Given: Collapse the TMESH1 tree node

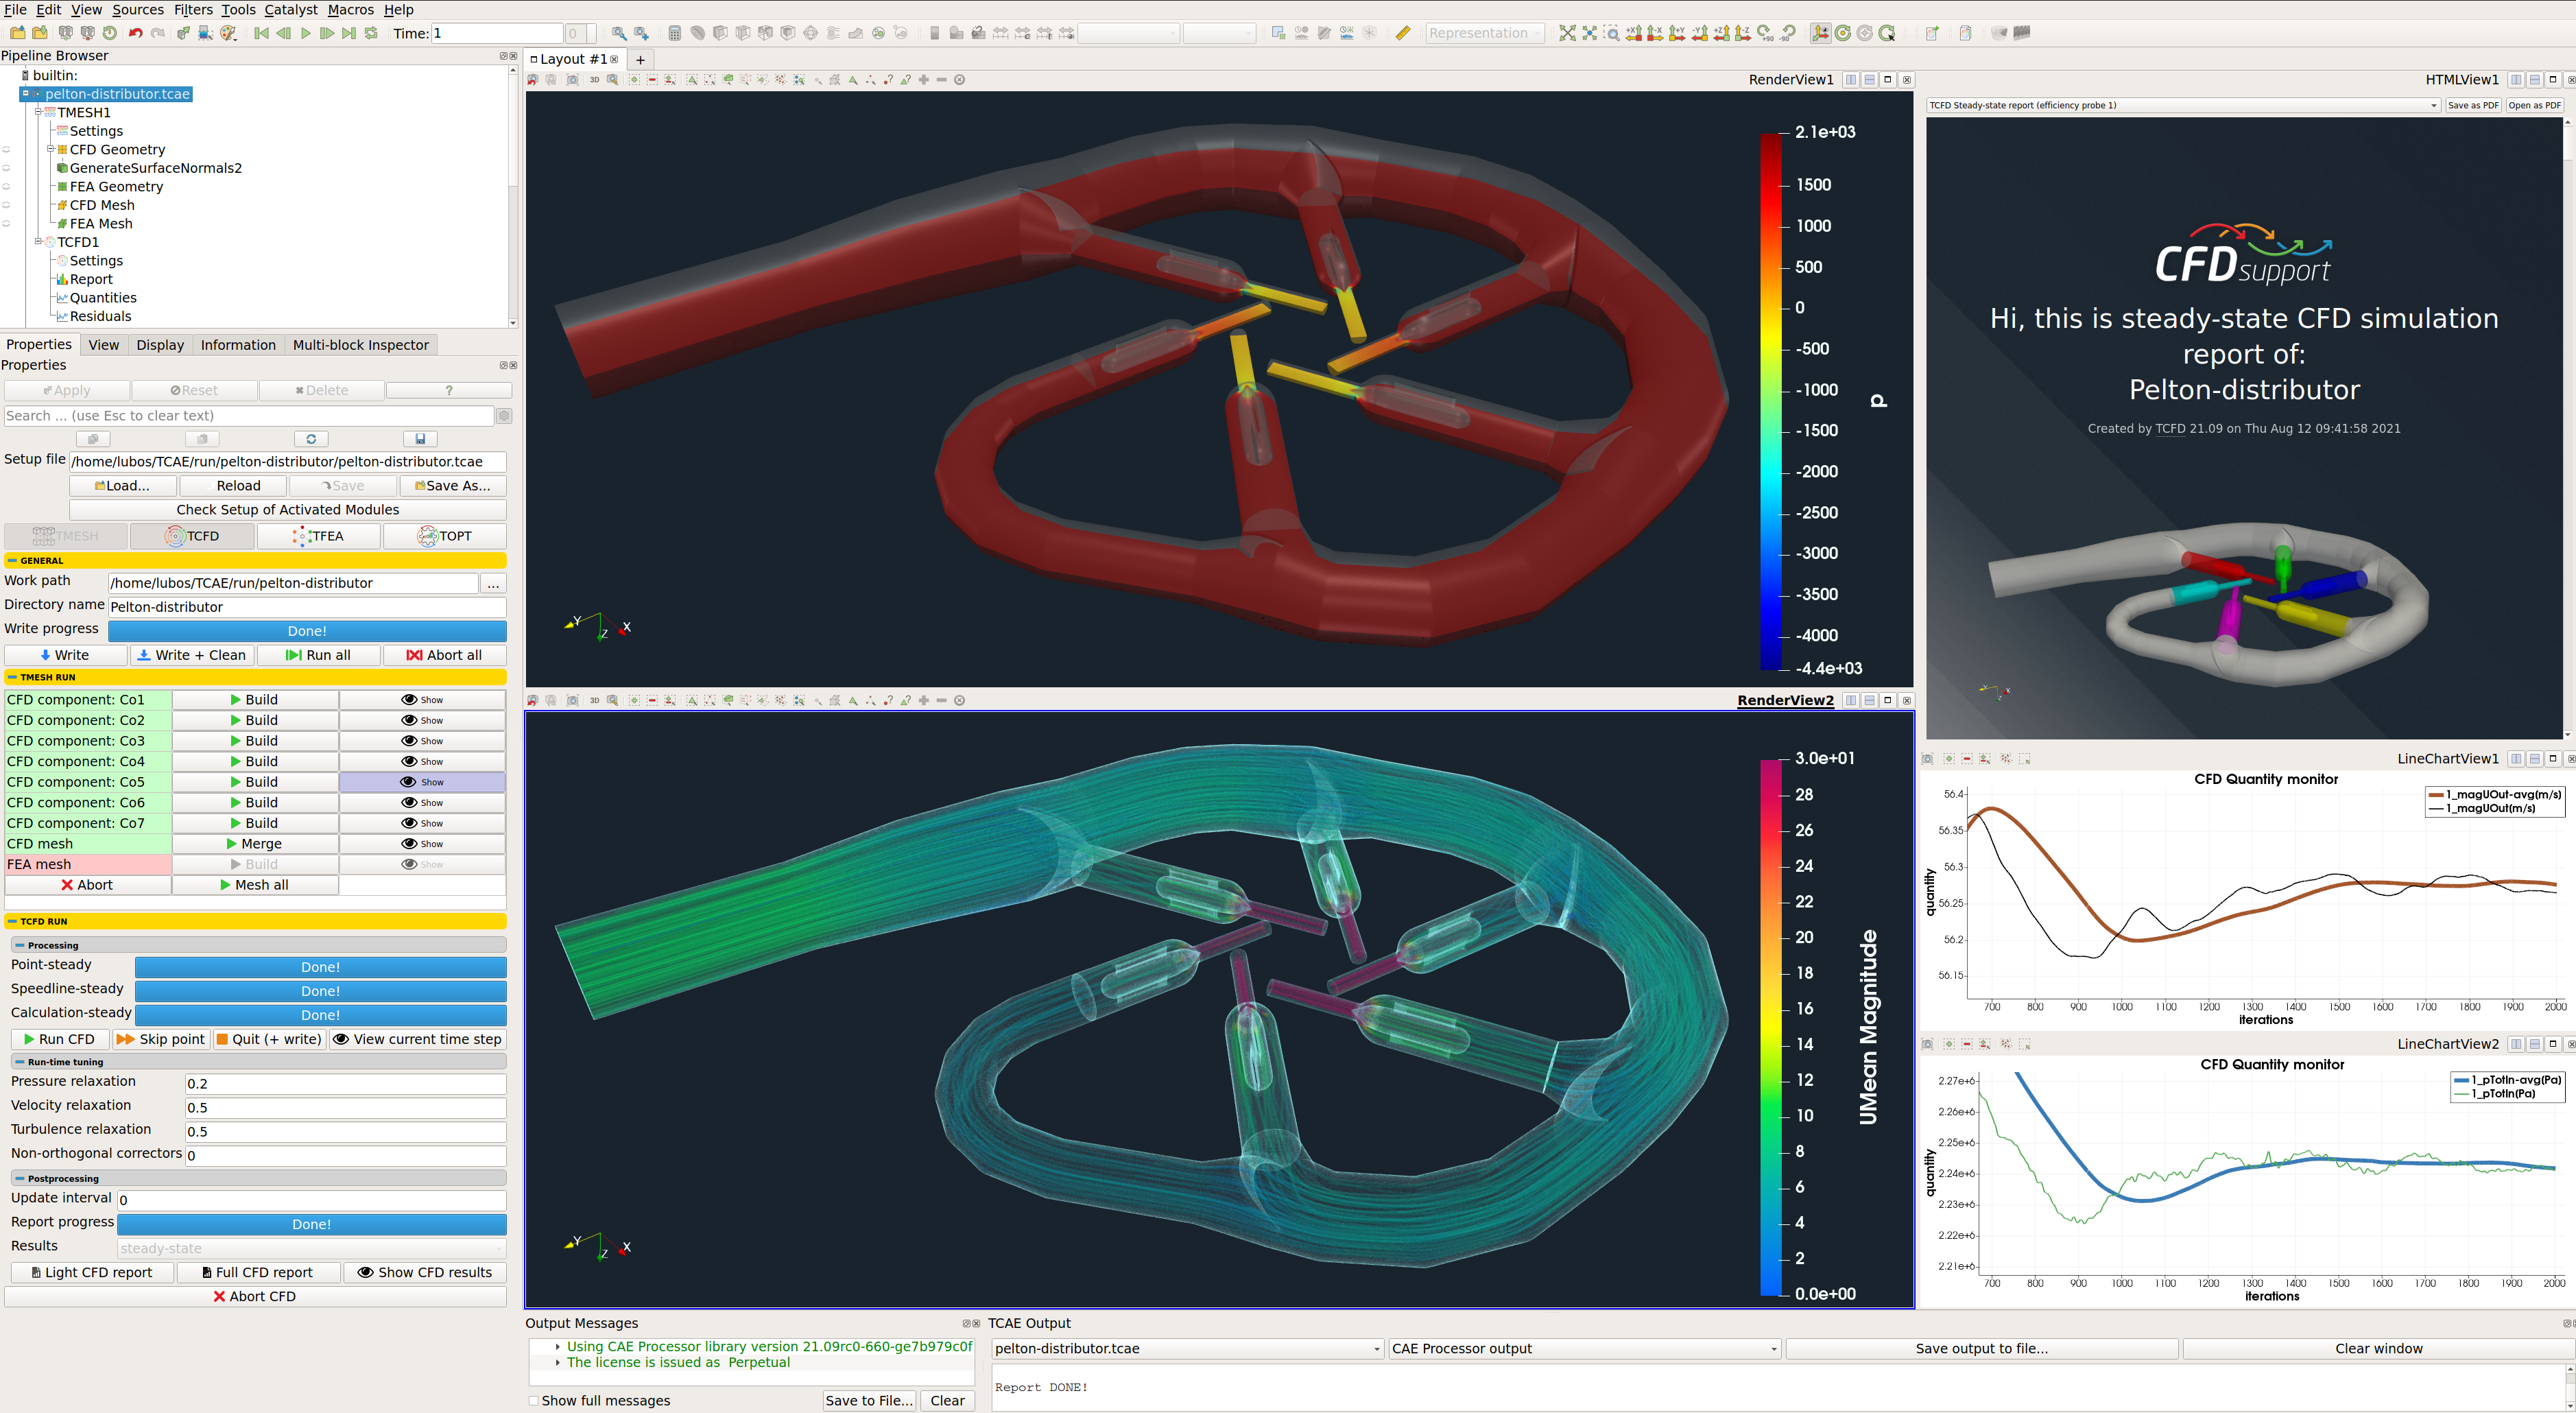Looking at the screenshot, I should [38, 112].
